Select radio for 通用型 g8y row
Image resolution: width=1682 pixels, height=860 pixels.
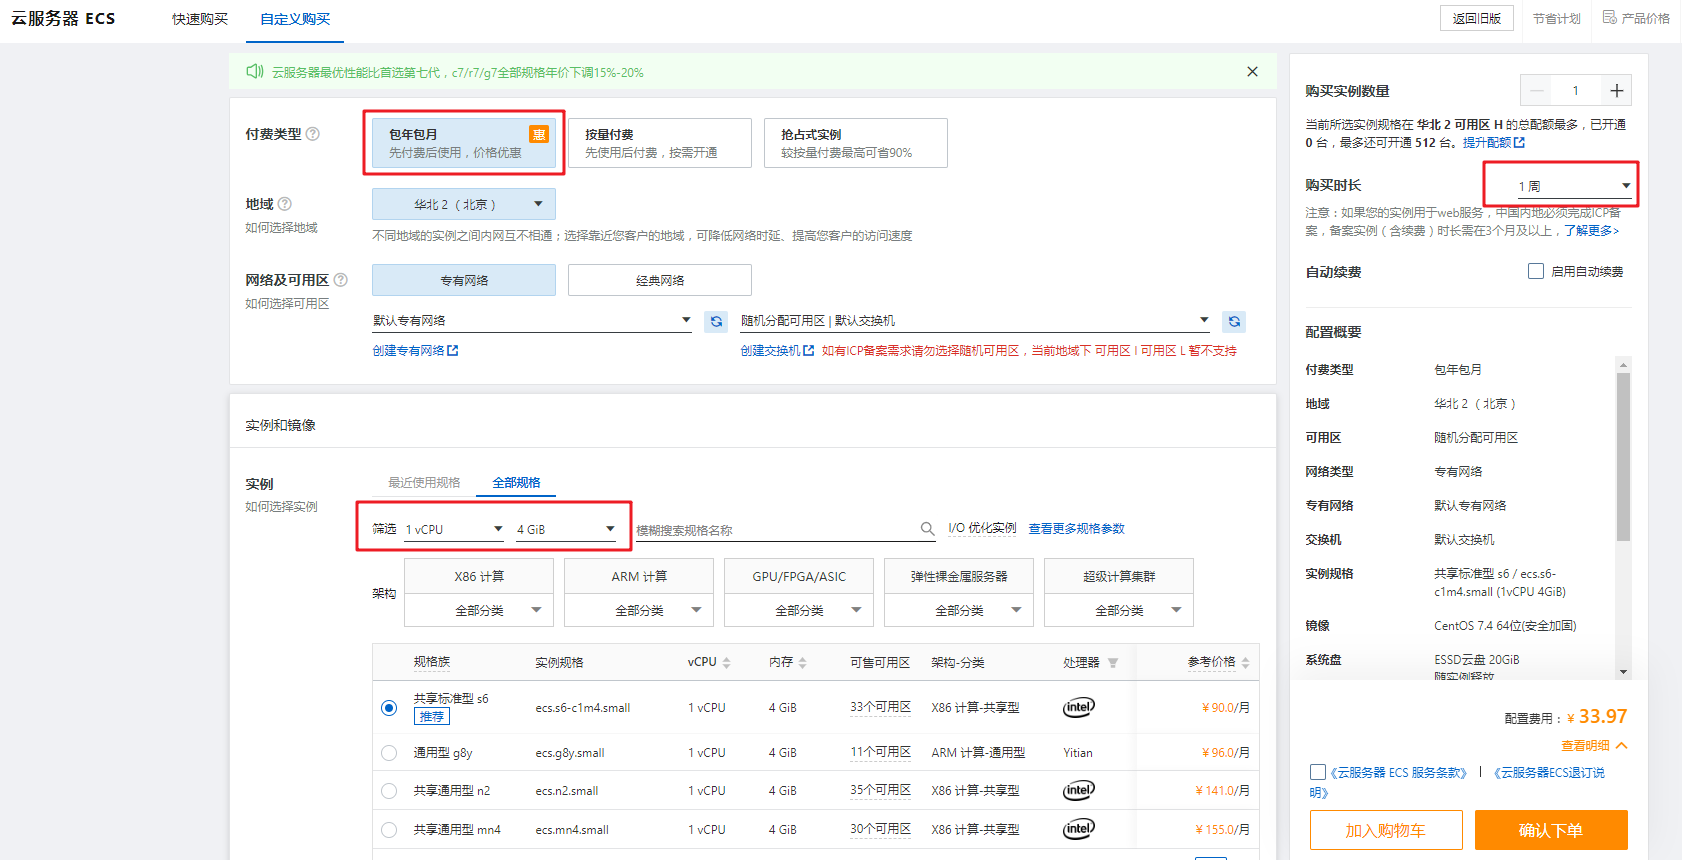click(389, 753)
